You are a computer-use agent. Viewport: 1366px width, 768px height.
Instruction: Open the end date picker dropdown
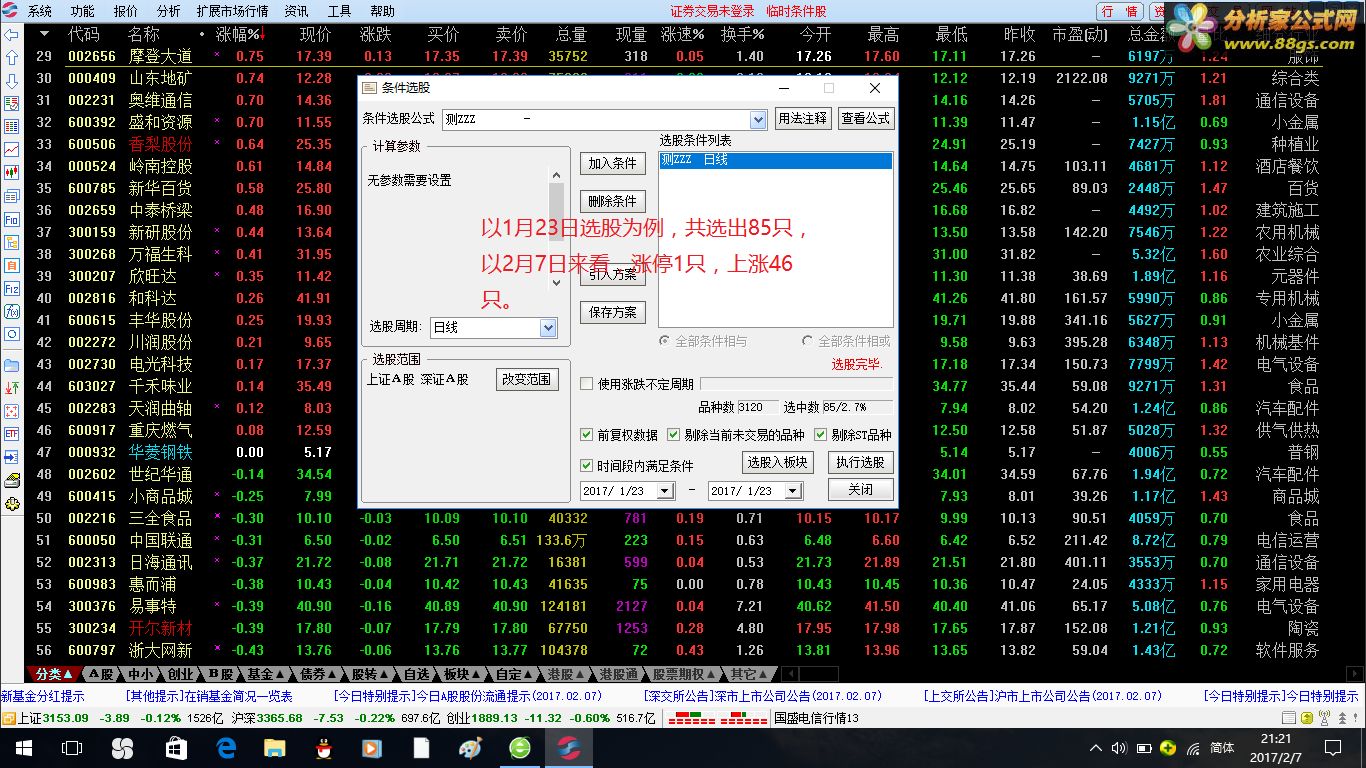tap(792, 491)
